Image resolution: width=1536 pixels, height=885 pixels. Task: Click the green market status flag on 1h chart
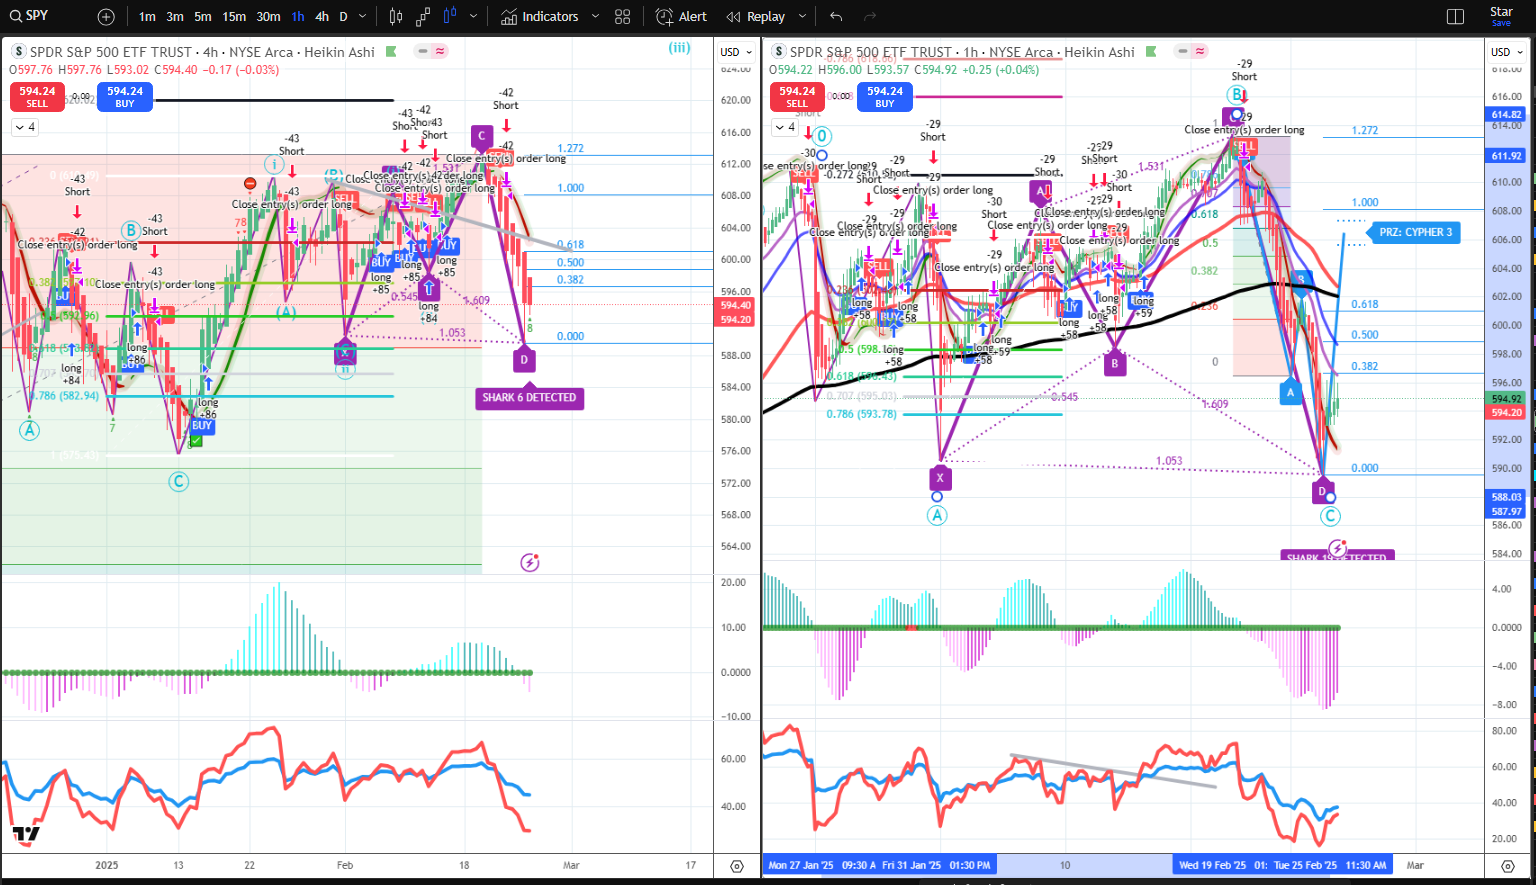point(1151,52)
